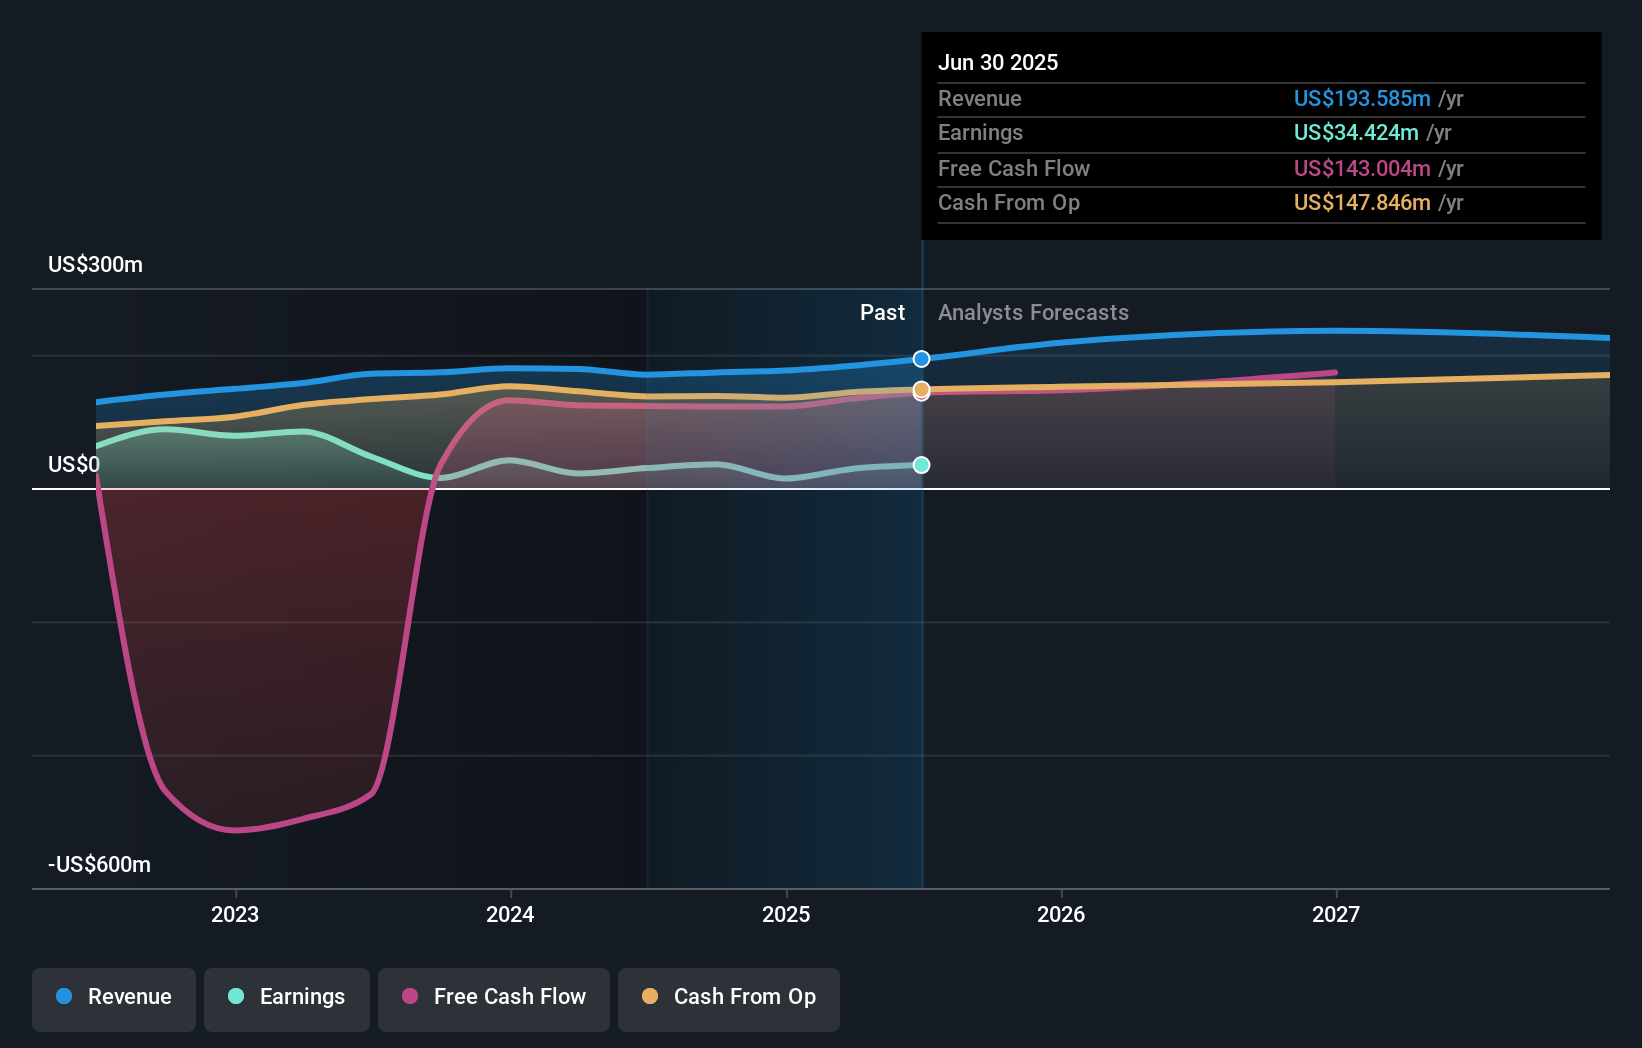Select the Cash From Op data point marker

point(922,389)
